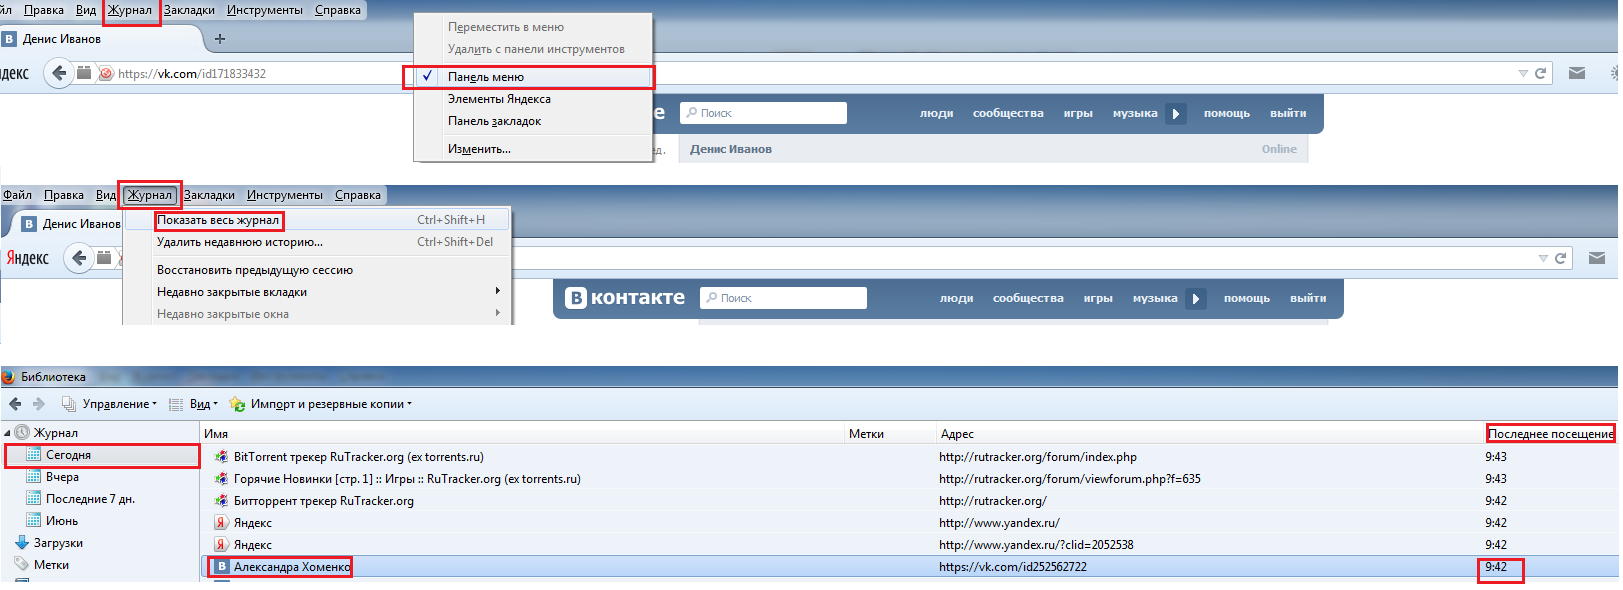Open address bar history dropdown beside https://vk.com/id171833432
The height and width of the screenshot is (590, 1623).
(1523, 73)
